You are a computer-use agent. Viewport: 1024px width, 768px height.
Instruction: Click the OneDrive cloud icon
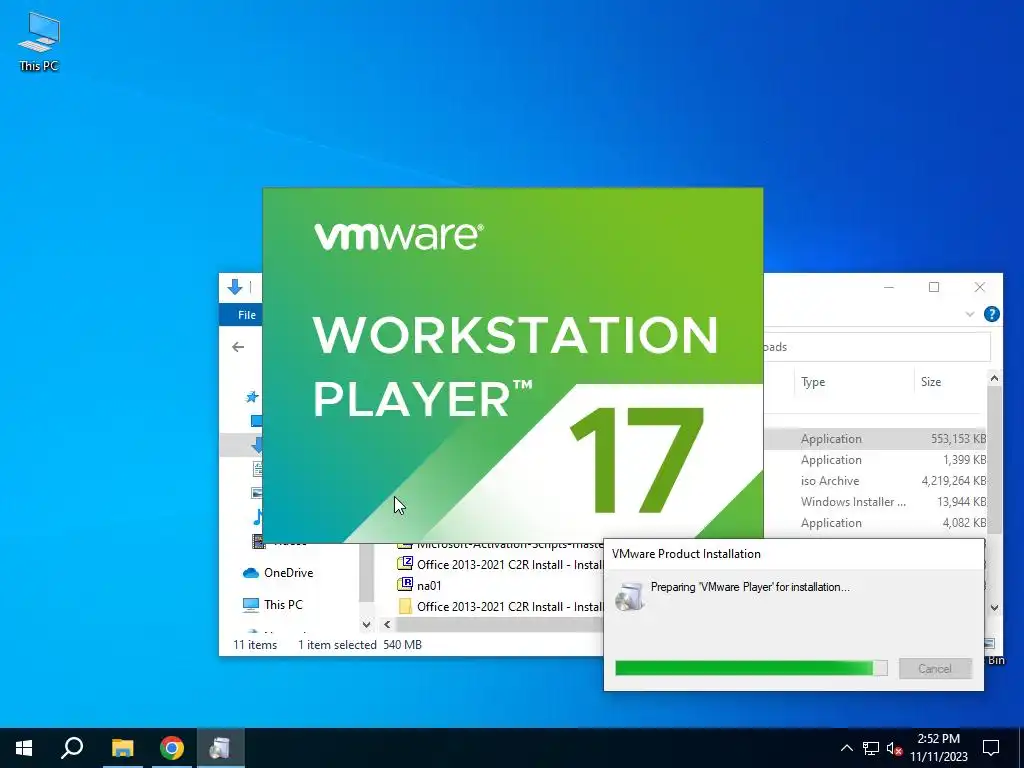coord(251,573)
